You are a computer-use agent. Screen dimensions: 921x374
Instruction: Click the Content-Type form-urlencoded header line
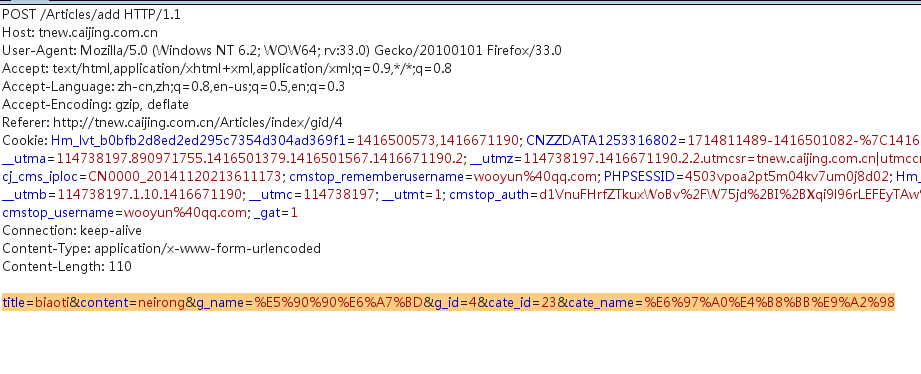tap(162, 248)
